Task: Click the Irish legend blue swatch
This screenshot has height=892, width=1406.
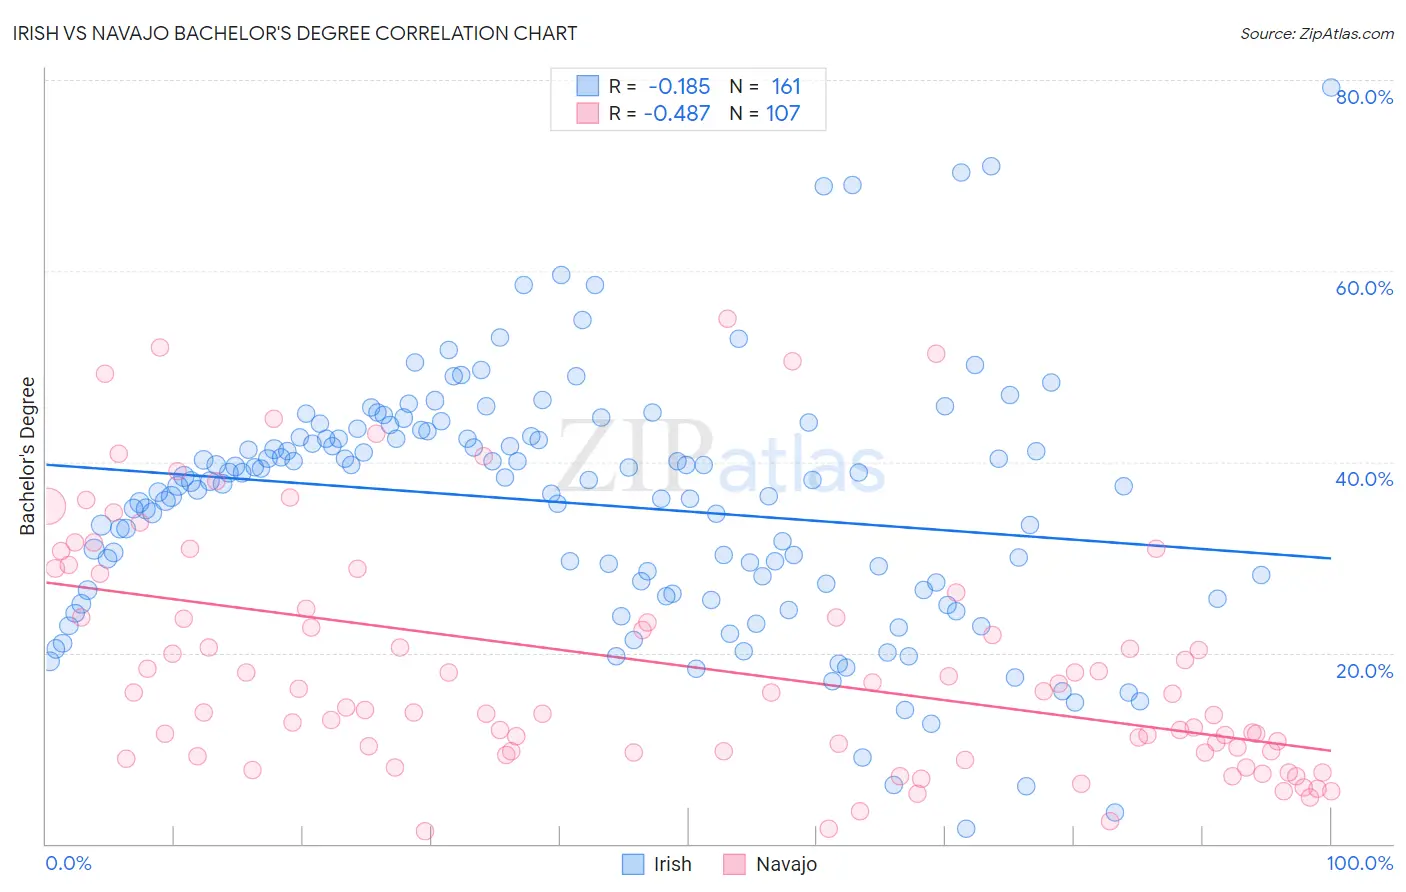Action: (633, 864)
